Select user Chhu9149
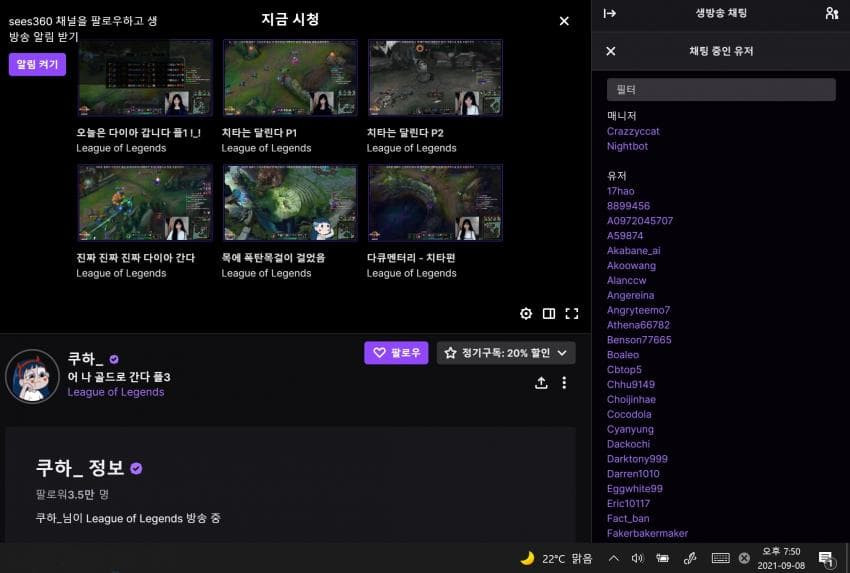850x573 pixels. click(x=630, y=384)
